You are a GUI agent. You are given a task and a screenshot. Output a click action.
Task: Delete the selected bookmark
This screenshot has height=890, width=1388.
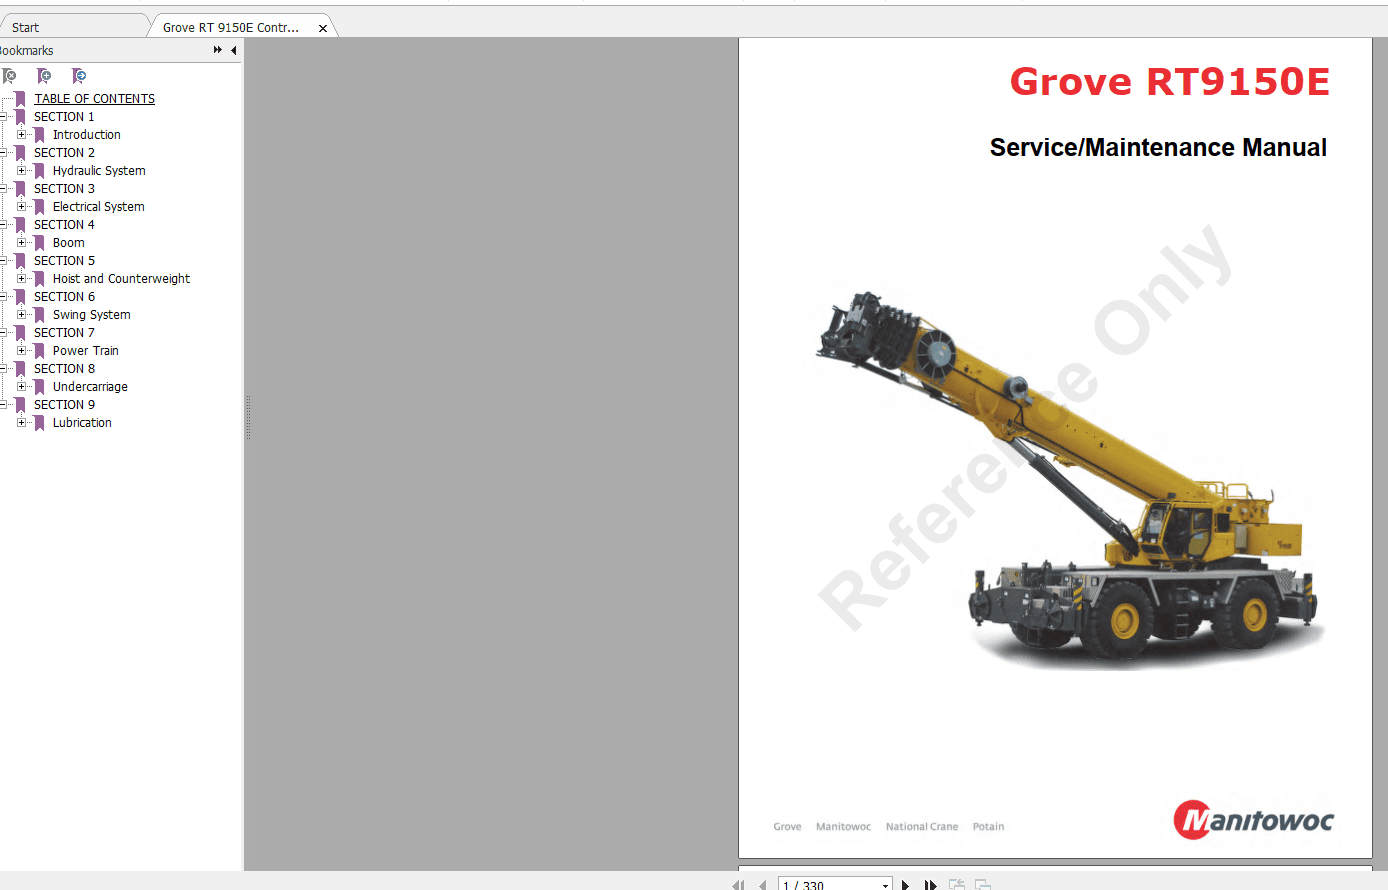click(9, 76)
